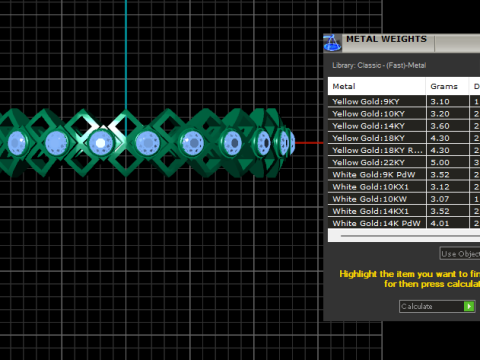Select the Yellow Gold:14KY row

404,126
